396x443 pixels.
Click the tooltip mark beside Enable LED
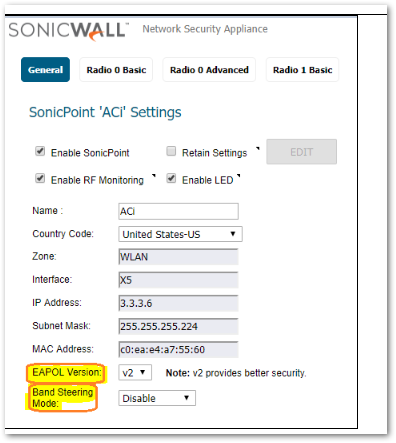[239, 176]
